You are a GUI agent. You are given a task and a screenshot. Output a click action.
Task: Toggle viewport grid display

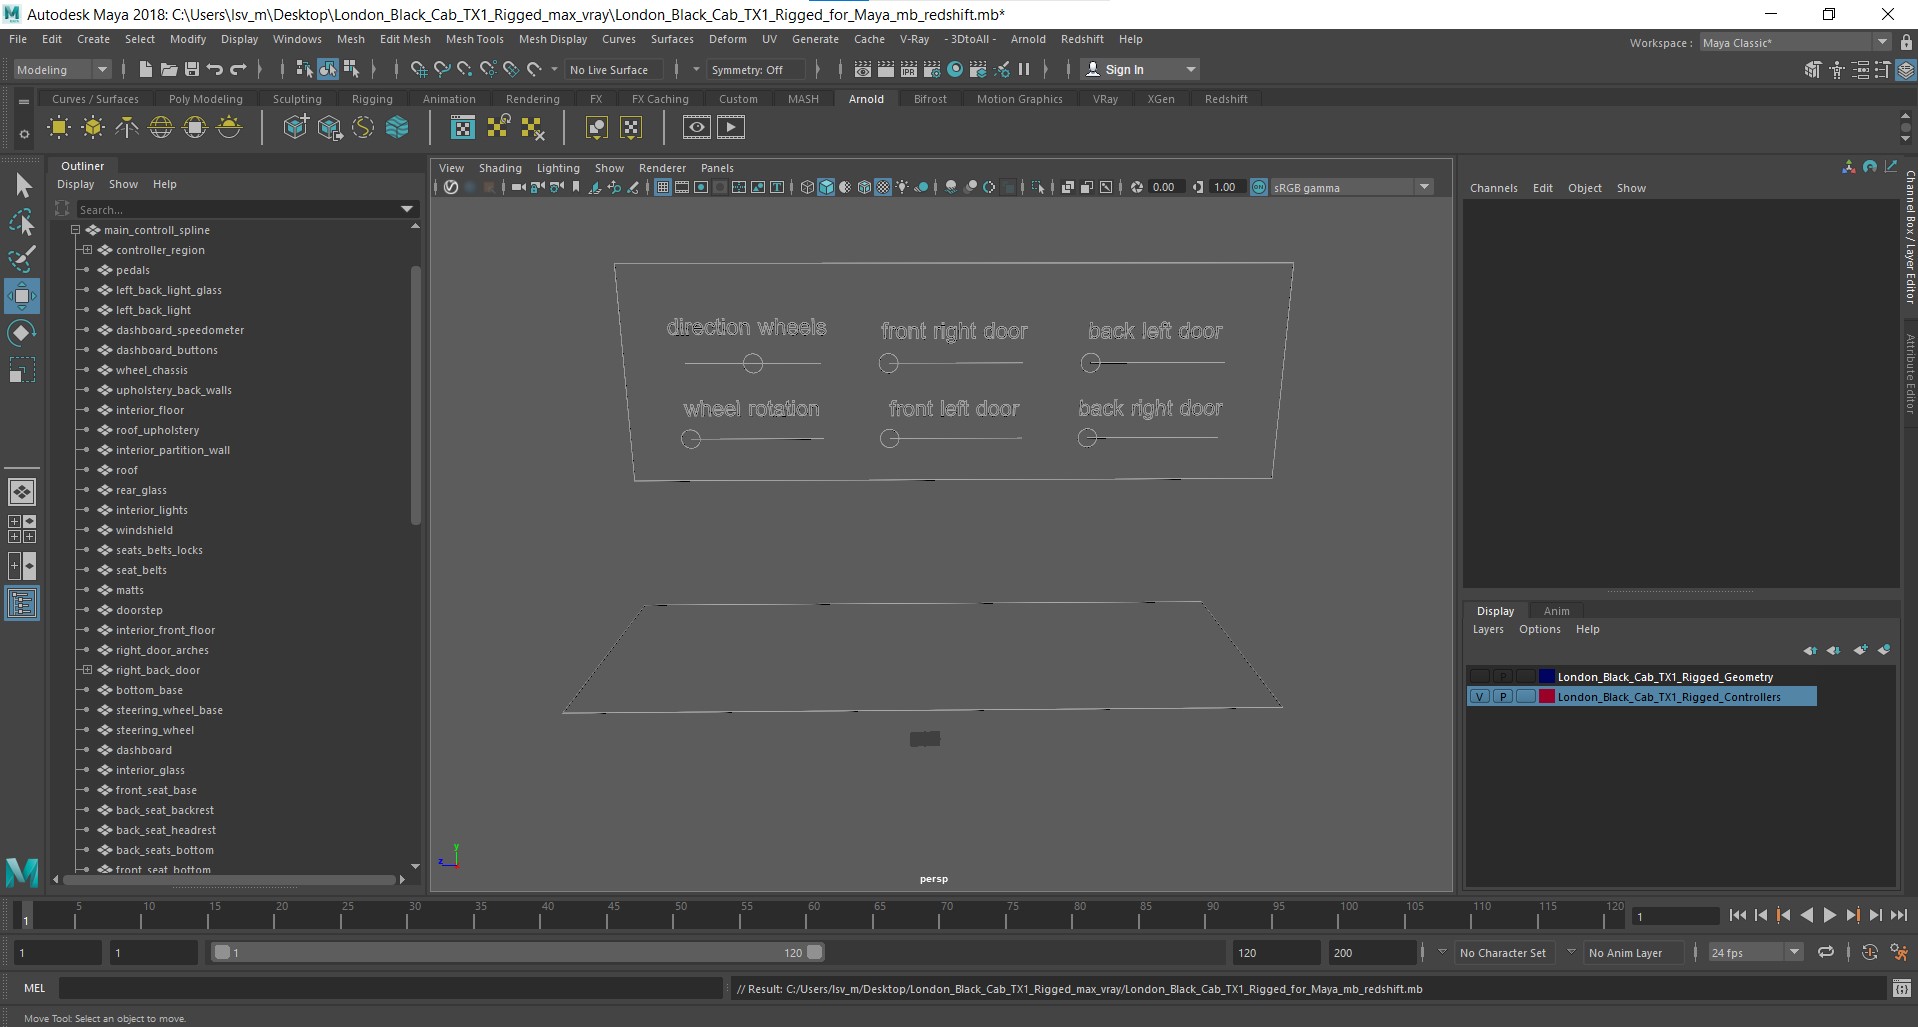[662, 187]
